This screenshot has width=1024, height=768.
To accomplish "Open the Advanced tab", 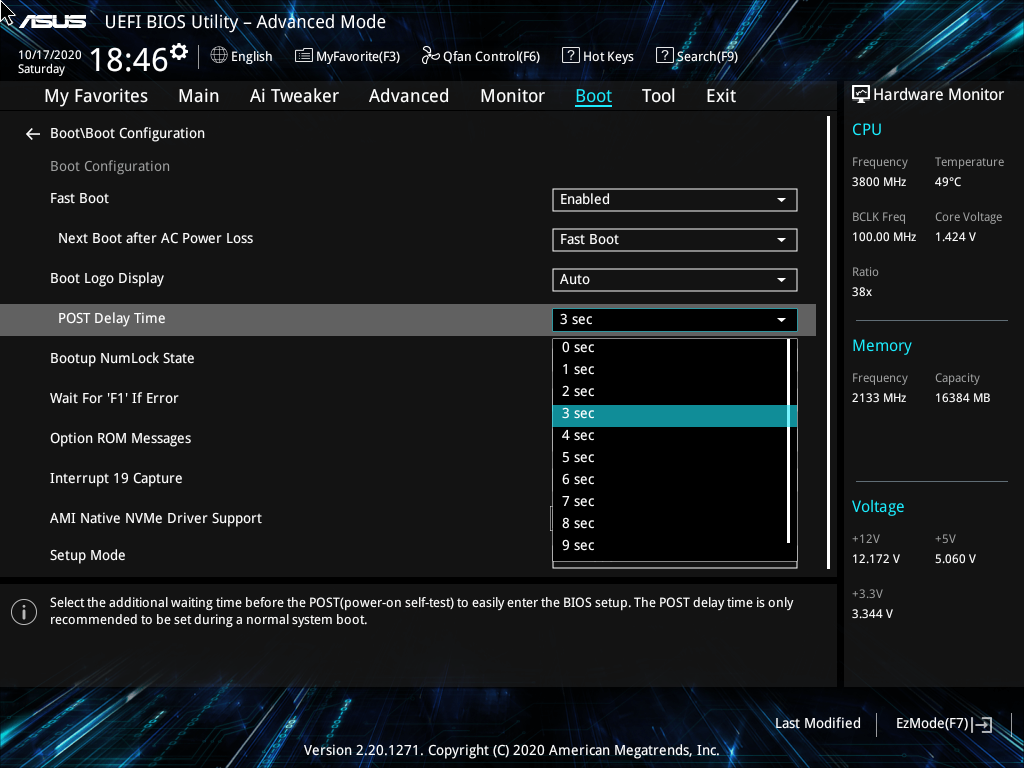I will 409,96.
